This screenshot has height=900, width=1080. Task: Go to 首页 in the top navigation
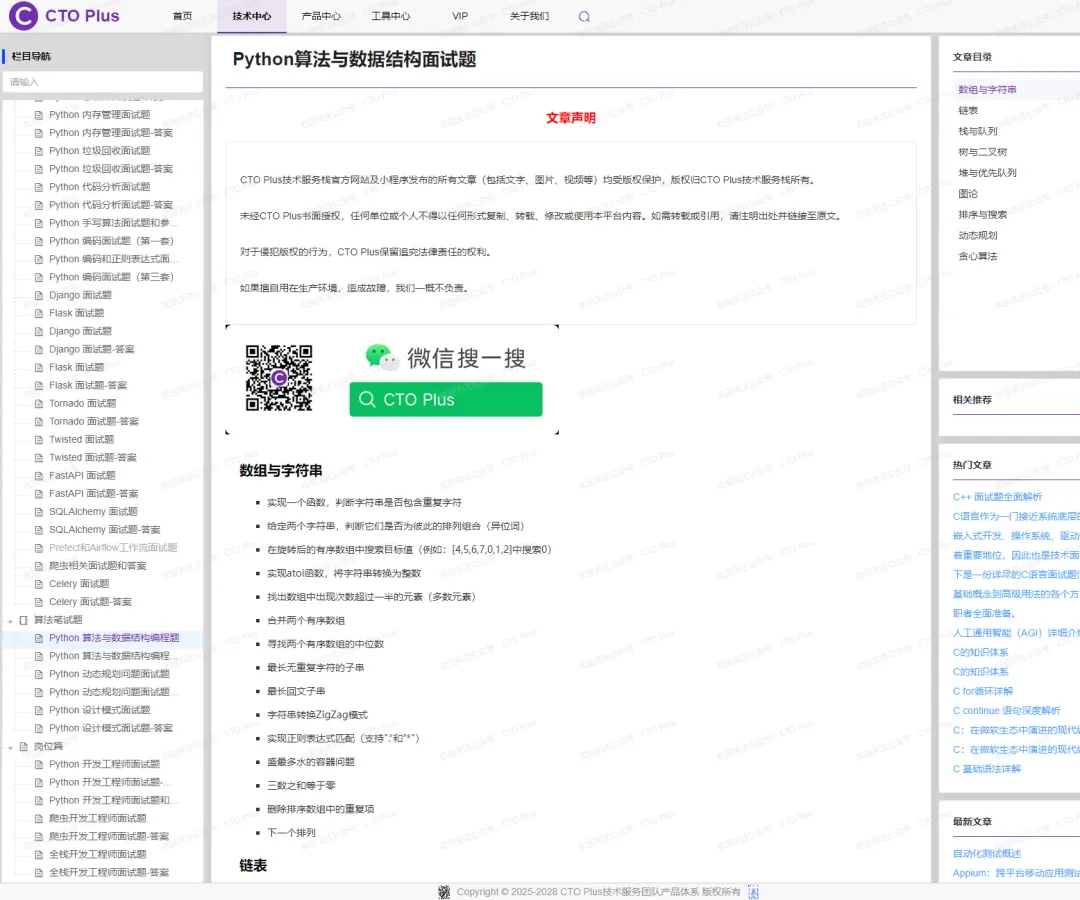tap(183, 16)
